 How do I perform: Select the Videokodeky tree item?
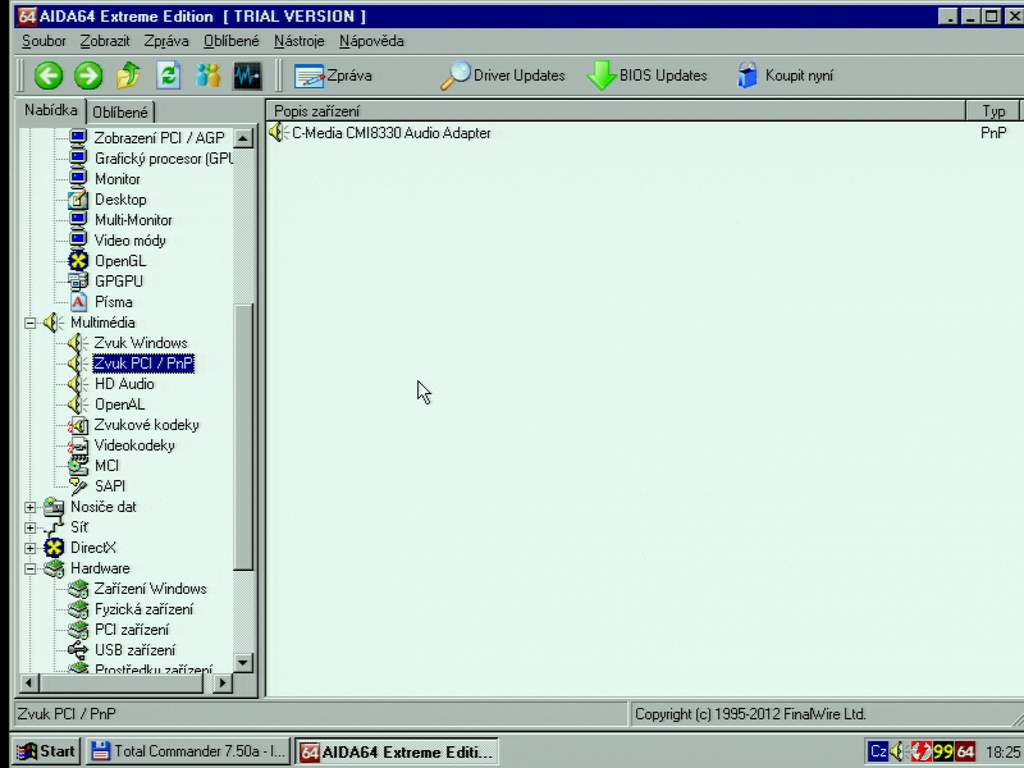pyautogui.click(x=134, y=445)
